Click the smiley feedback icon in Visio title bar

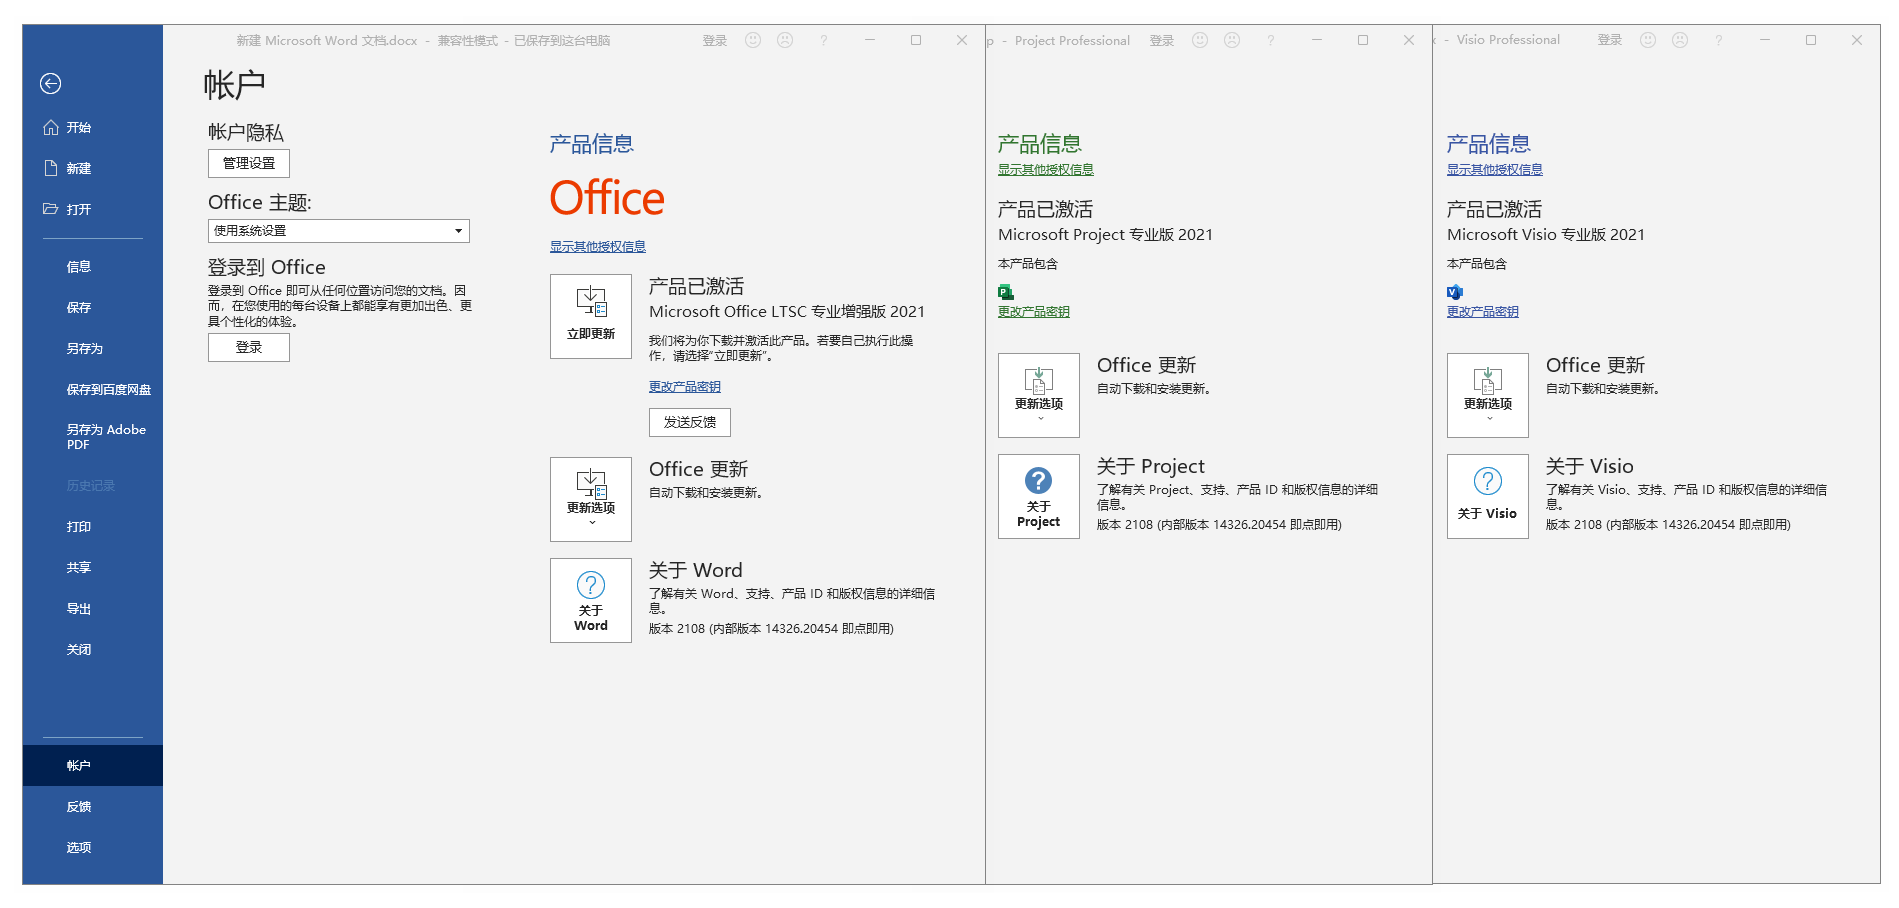click(x=1648, y=40)
